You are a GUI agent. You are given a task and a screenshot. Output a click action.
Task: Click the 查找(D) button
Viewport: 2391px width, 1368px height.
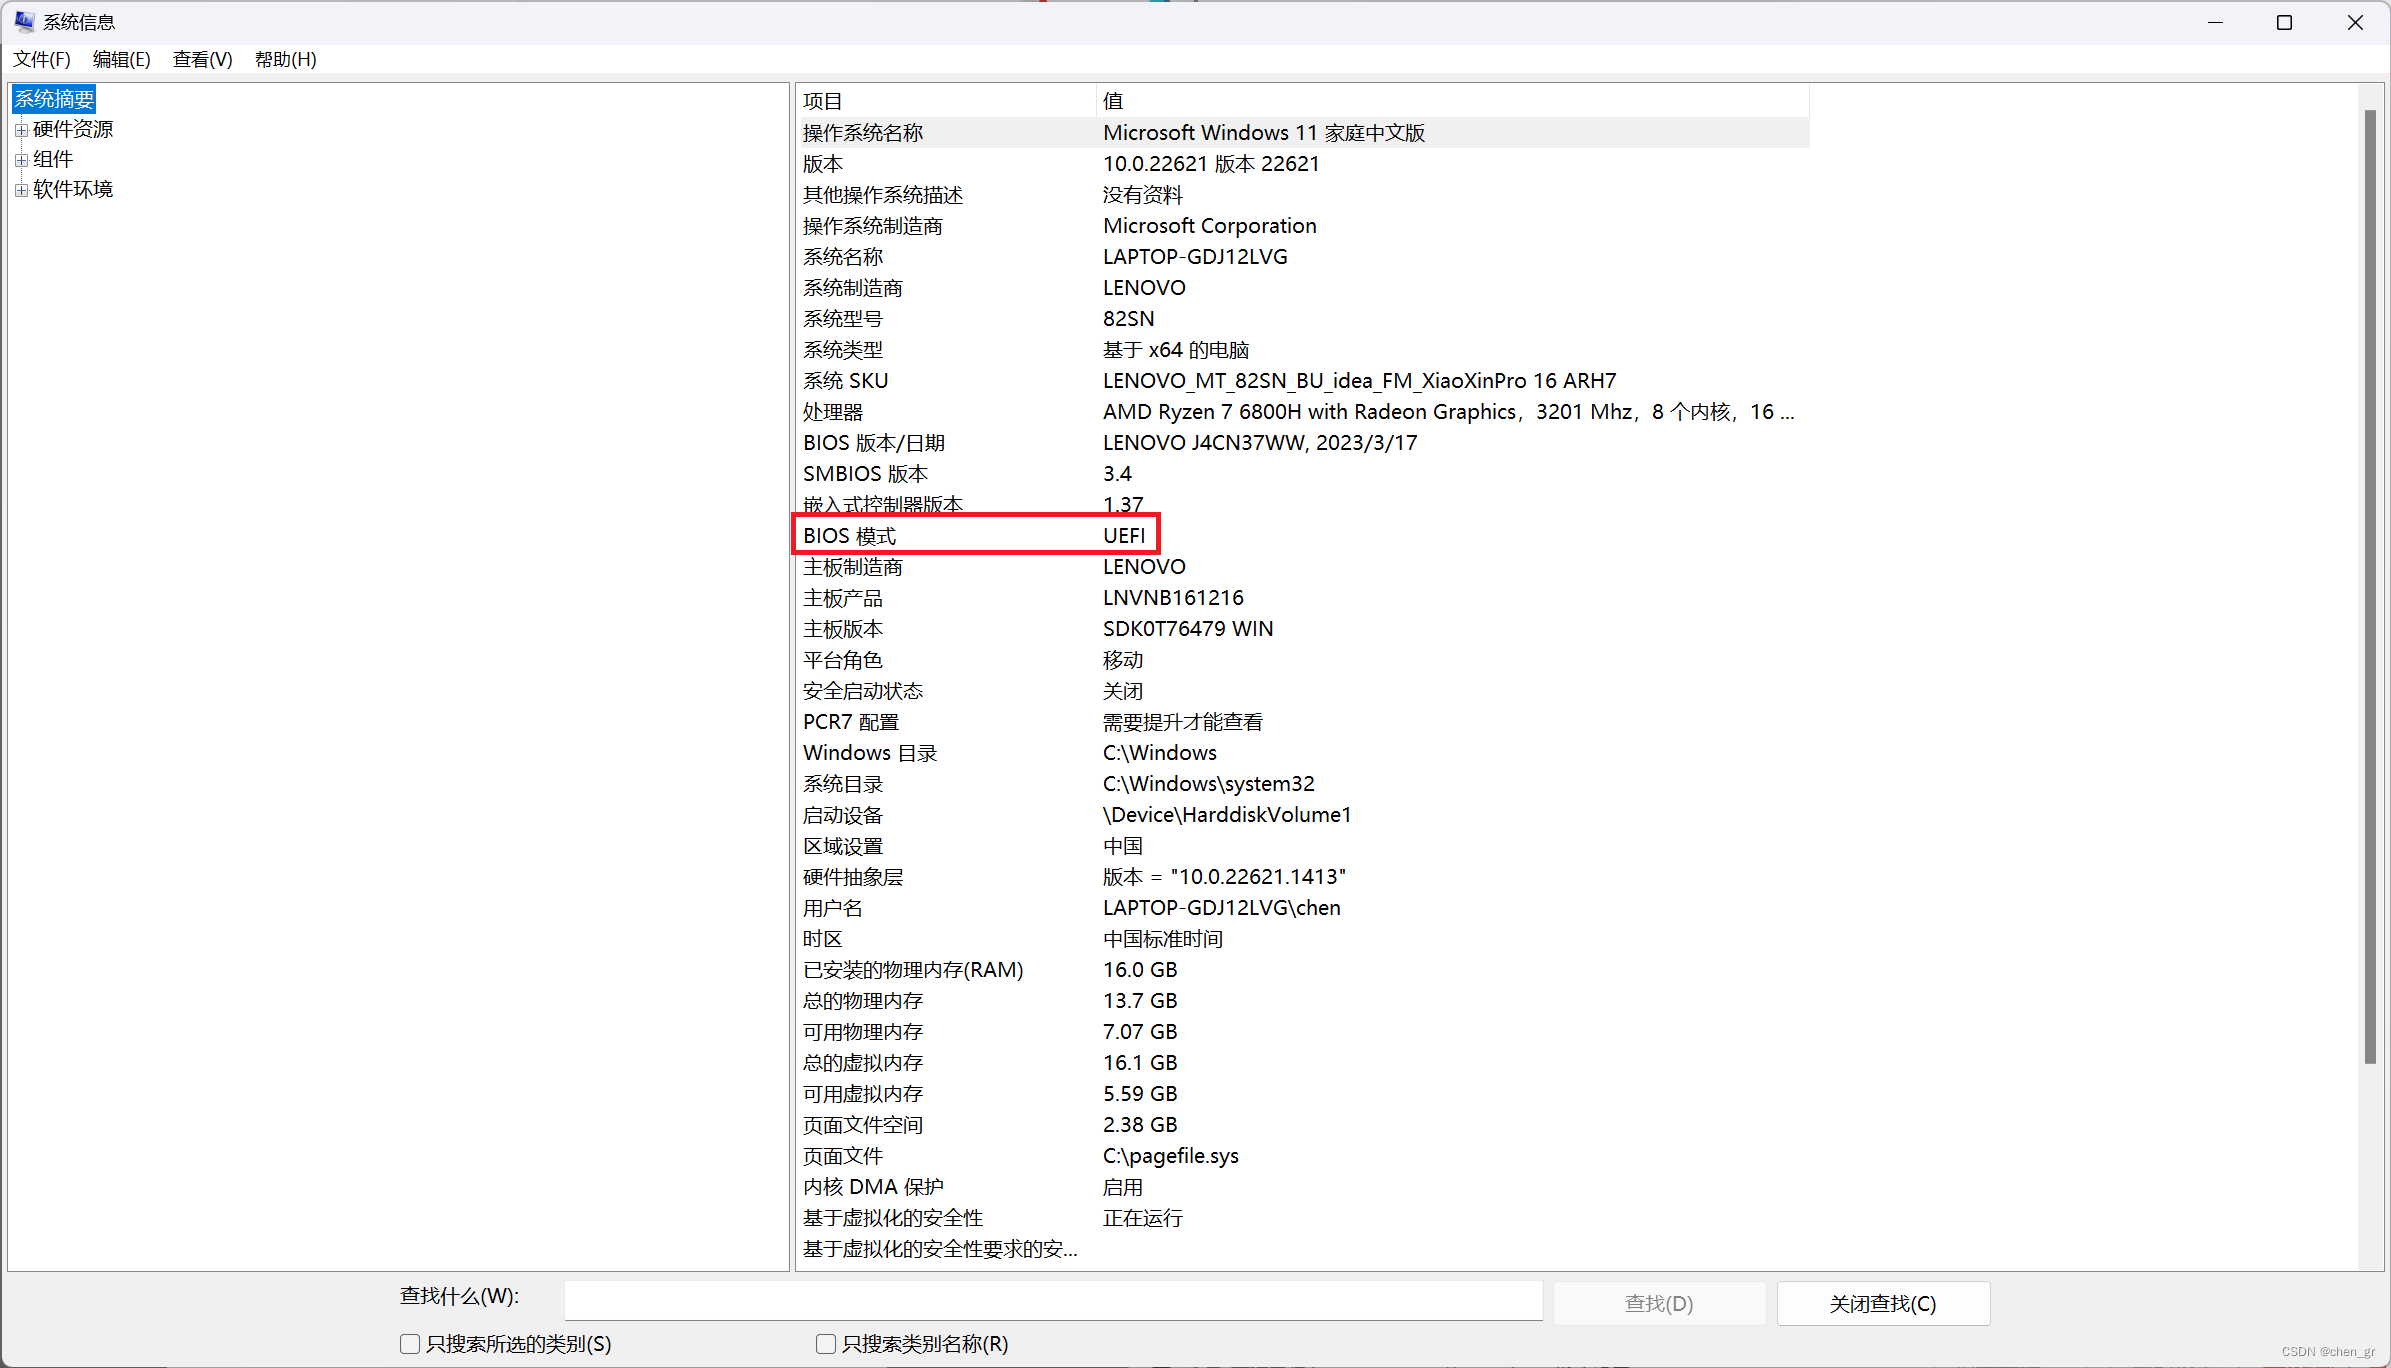click(x=1658, y=1304)
